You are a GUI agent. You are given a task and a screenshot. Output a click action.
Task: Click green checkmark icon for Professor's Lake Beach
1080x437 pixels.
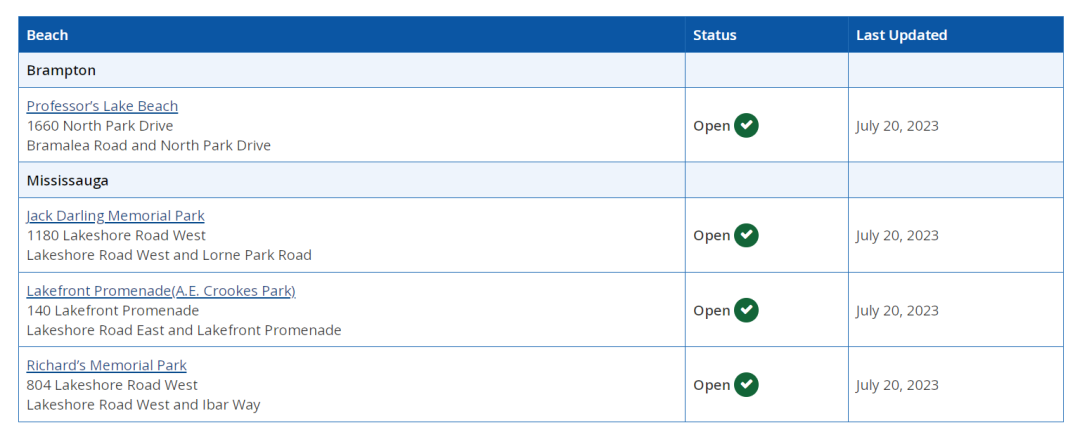[746, 126]
